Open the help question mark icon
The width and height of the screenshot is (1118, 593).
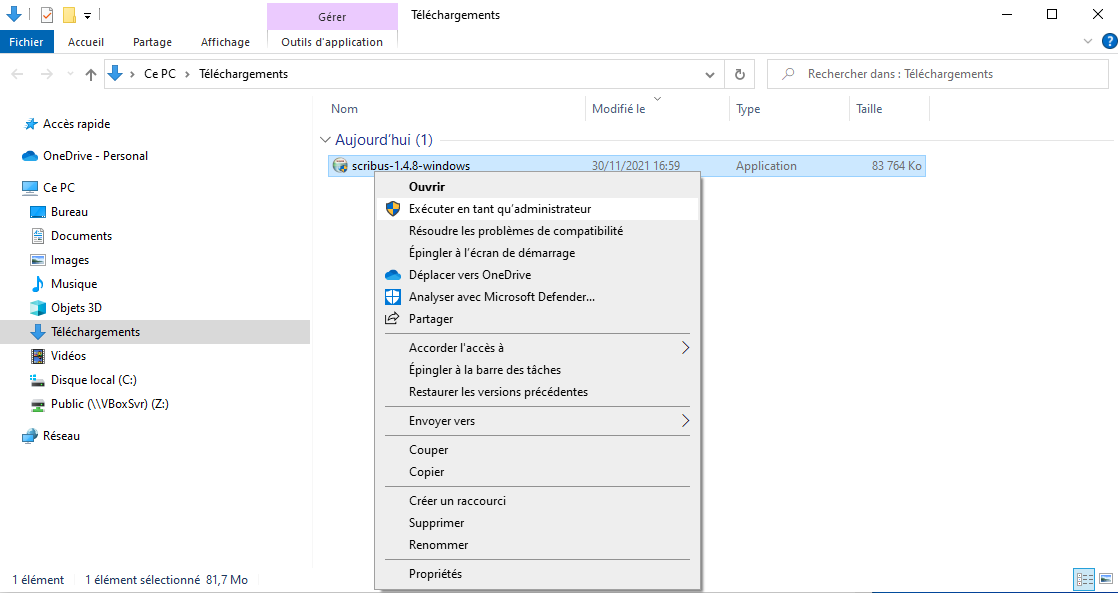[1107, 42]
